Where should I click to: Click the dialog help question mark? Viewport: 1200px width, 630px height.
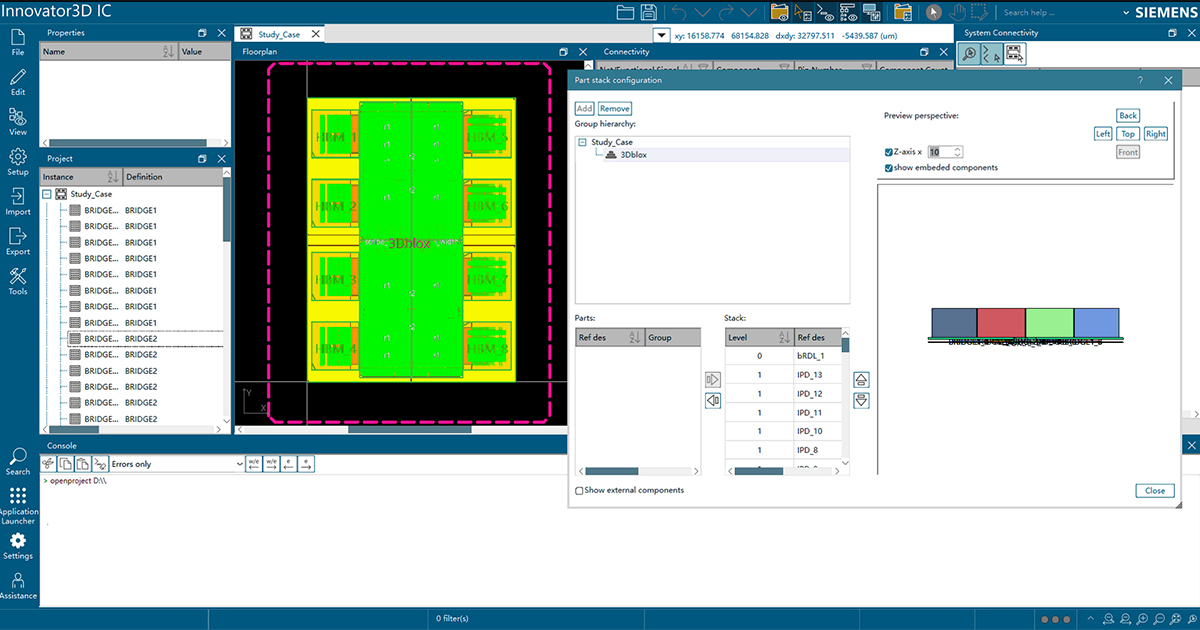tap(1141, 80)
